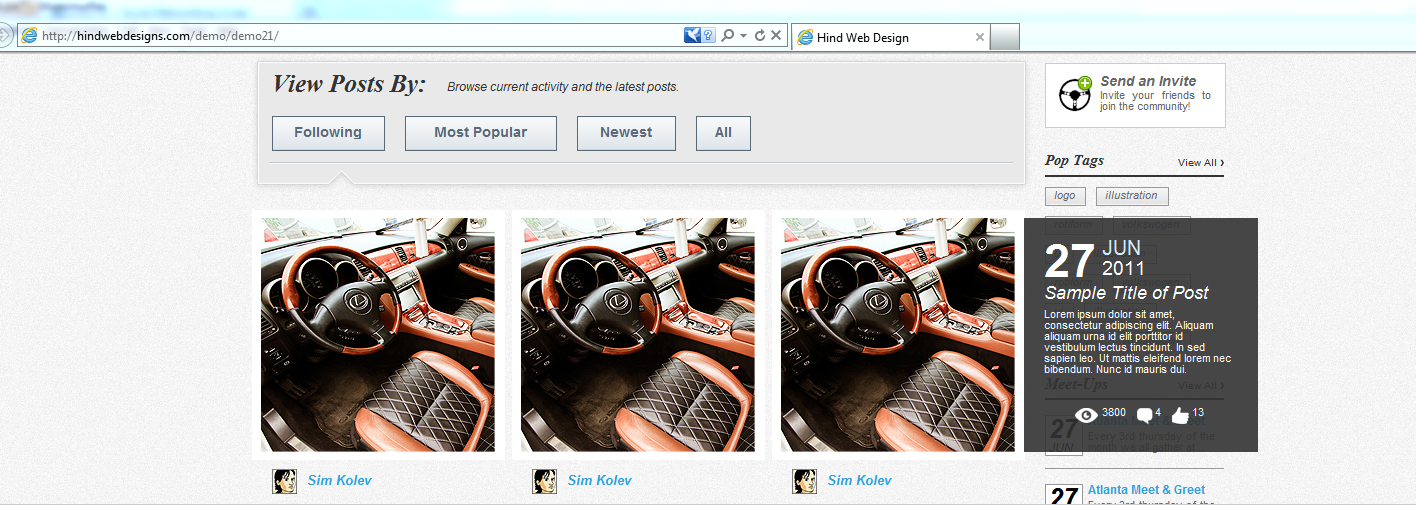Viewport: 1416px width, 505px height.
Task: Open the first car interior post thumbnail
Action: pos(378,335)
